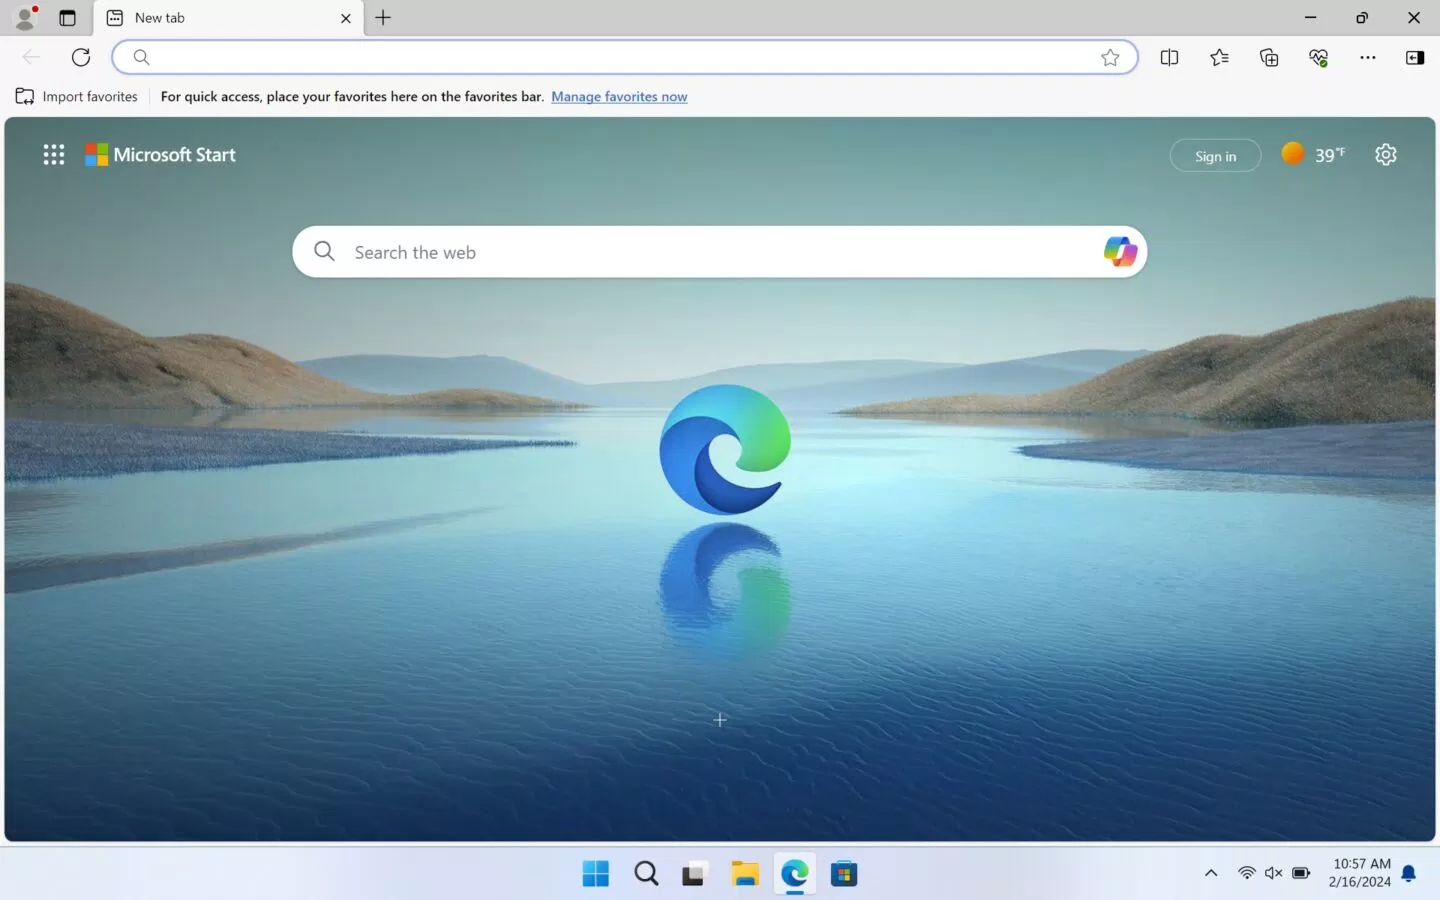Open the Wi-Fi network icon
Viewport: 1440px width, 900px height.
tap(1246, 873)
